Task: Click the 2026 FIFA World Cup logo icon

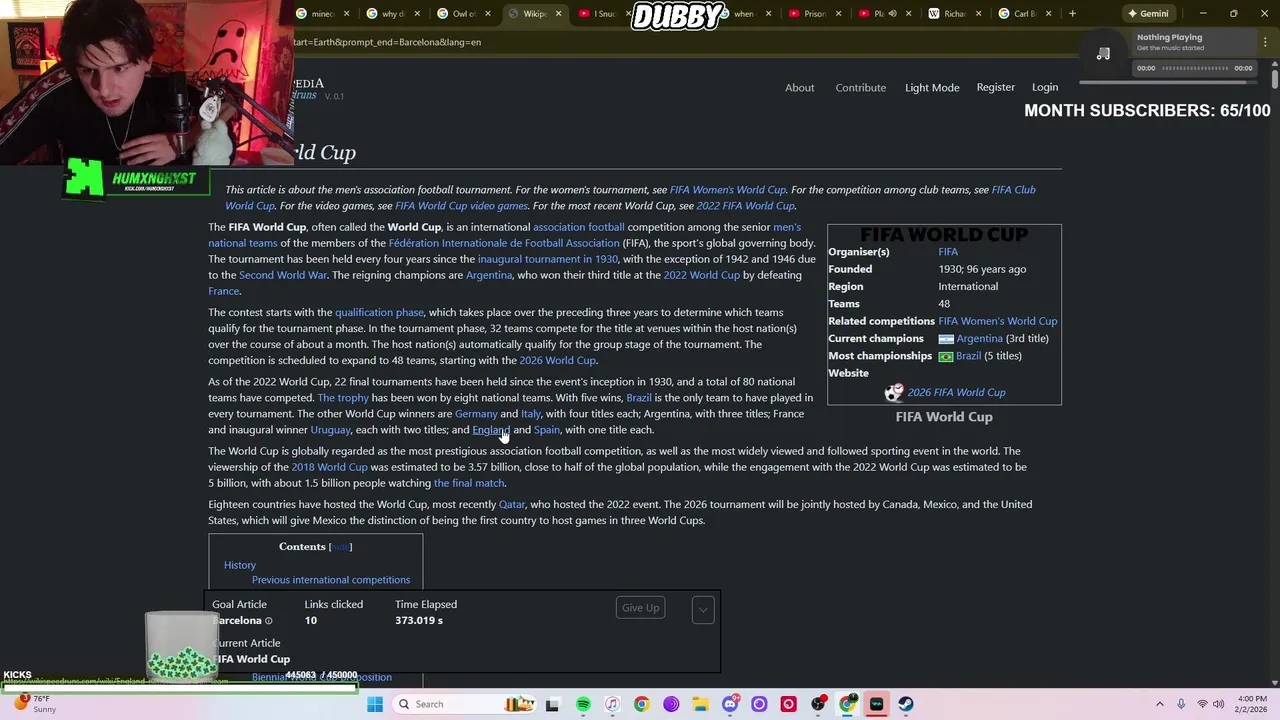Action: click(x=894, y=392)
